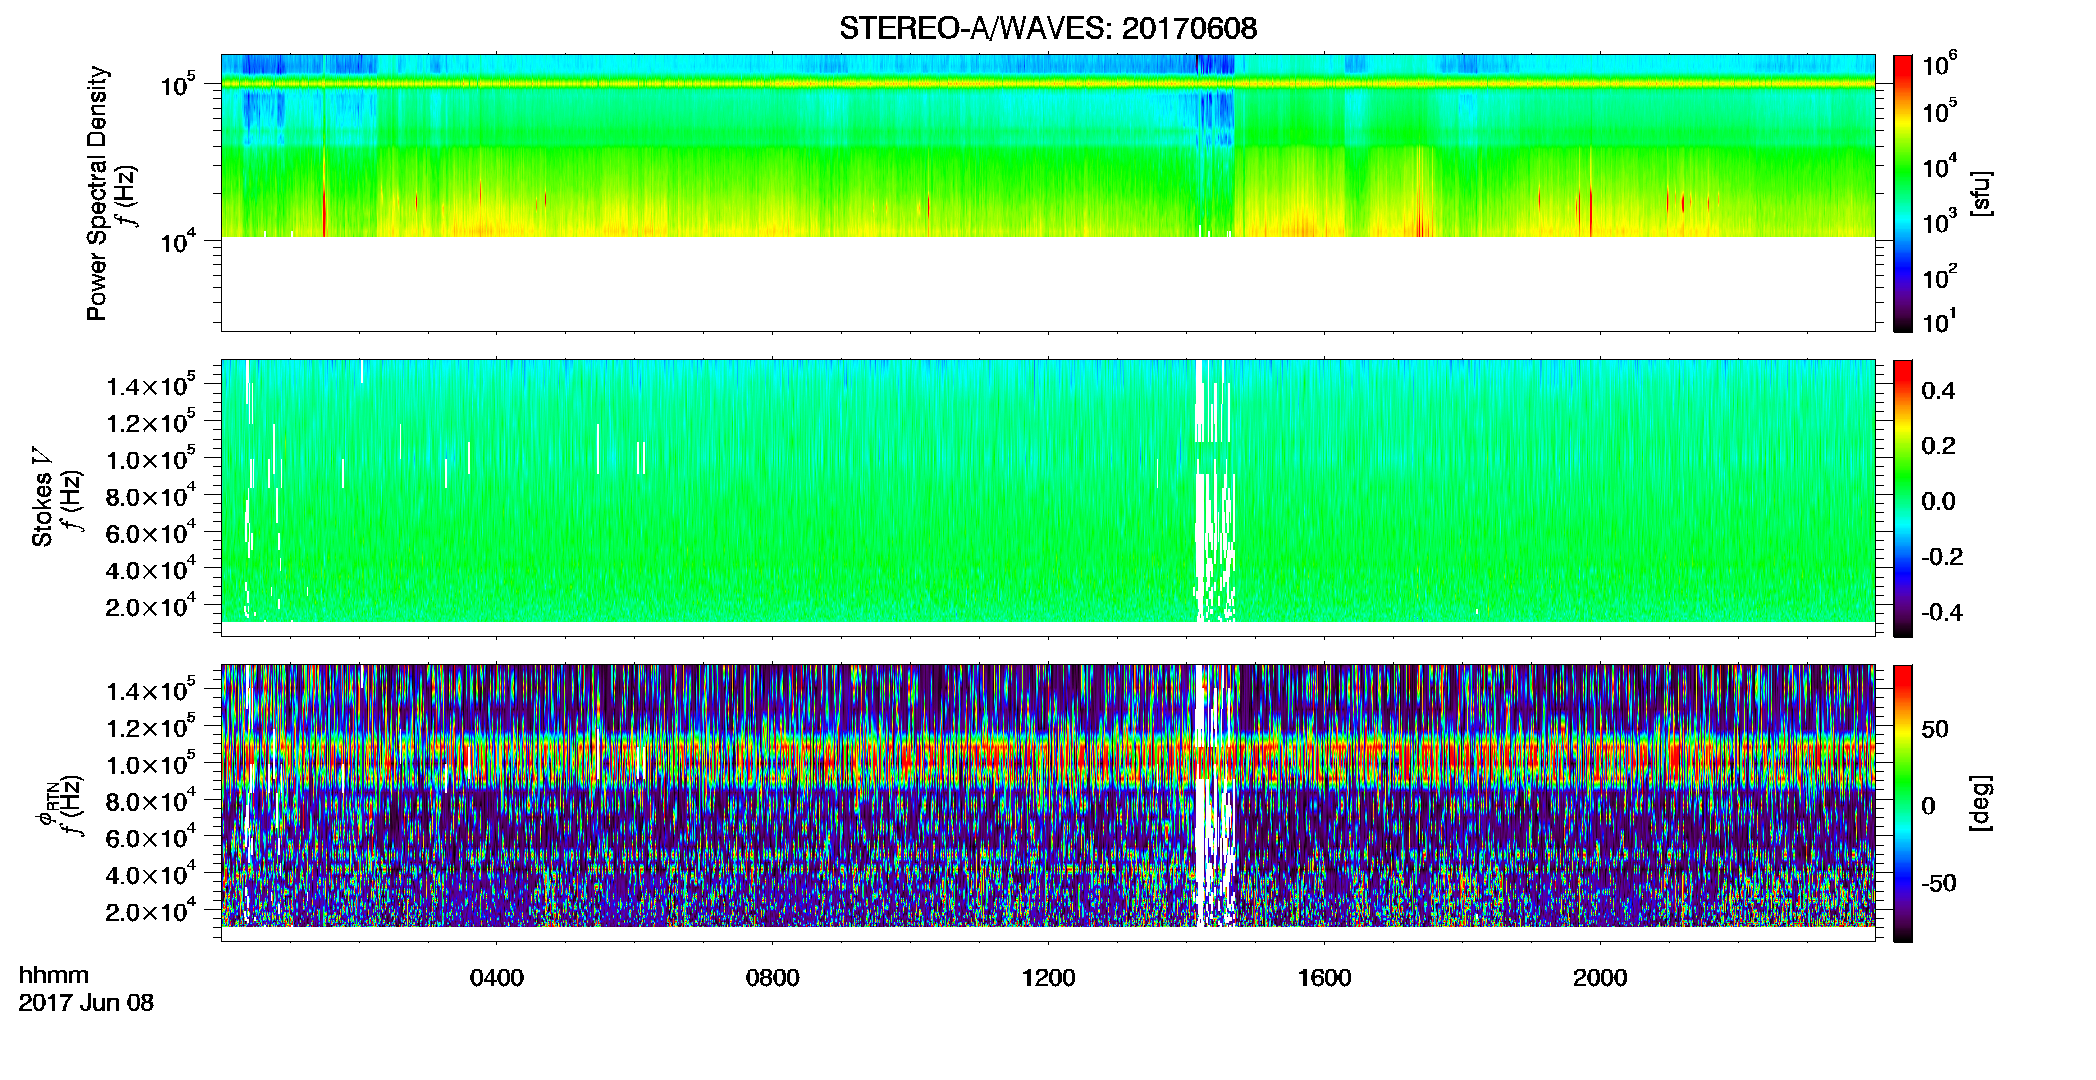Click the -0.4 label on the Stokes color bar
The width and height of the screenshot is (2096, 1080).
click(1943, 612)
